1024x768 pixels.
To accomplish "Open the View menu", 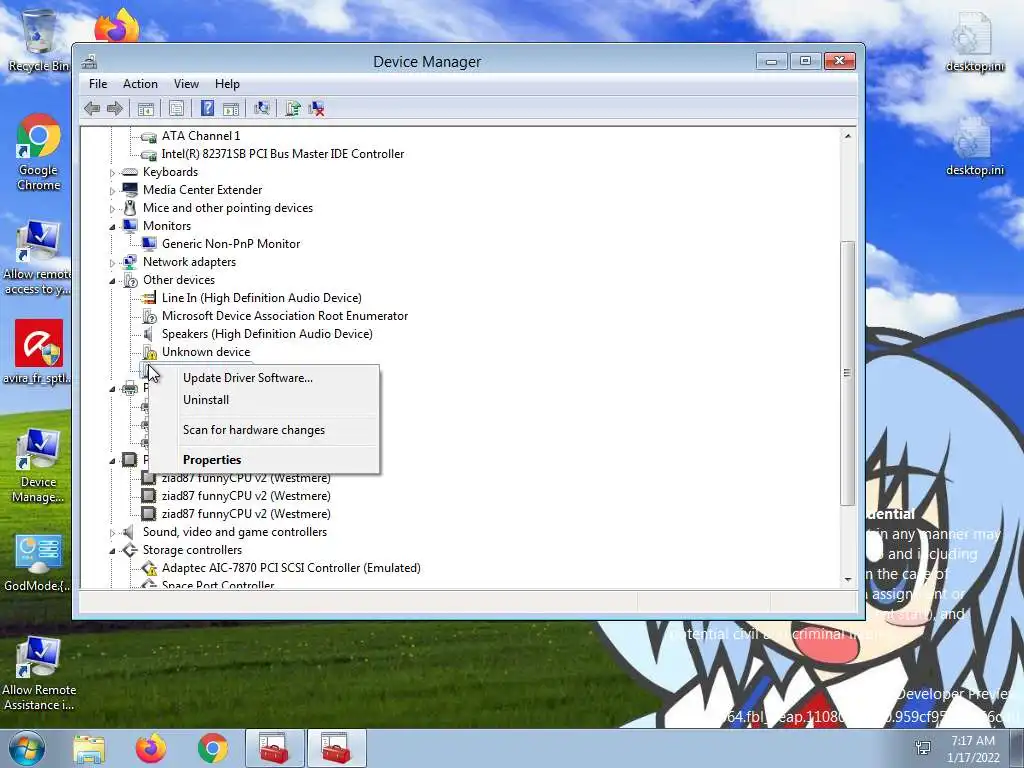I will pos(186,84).
